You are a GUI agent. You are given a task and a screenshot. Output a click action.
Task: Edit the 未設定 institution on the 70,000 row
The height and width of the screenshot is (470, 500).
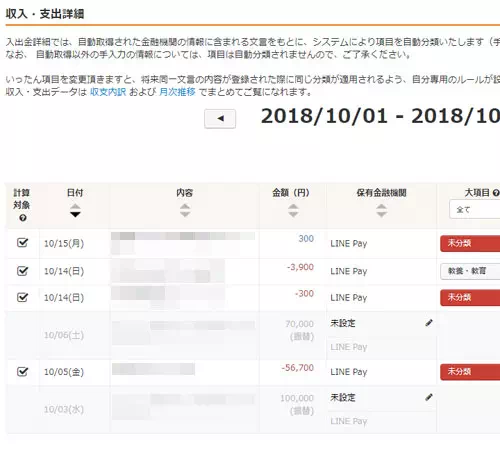click(x=429, y=323)
